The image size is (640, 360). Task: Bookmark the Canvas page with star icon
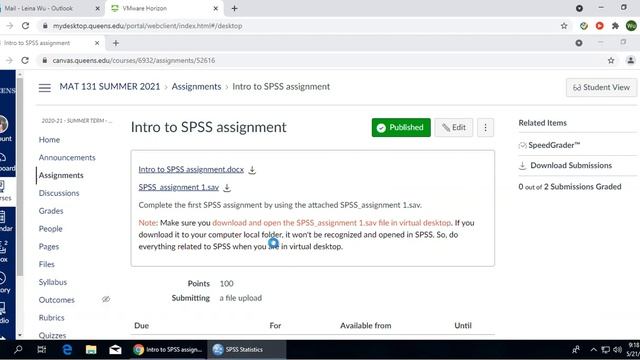click(x=611, y=60)
